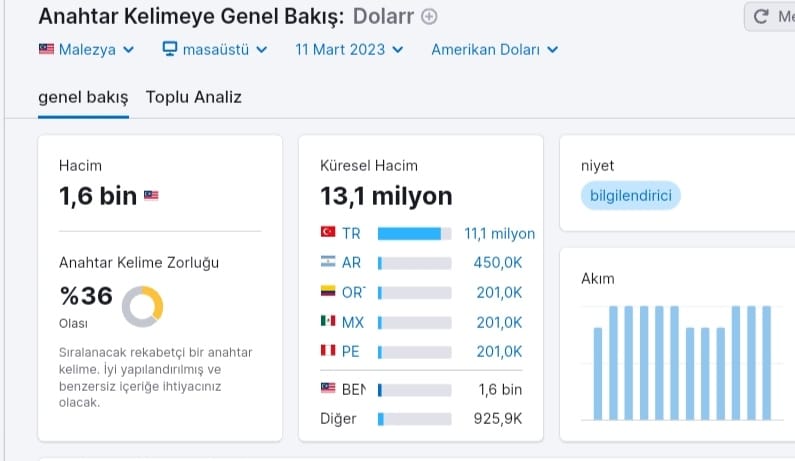Click the plus icon next to Dolarr
The image size is (795, 461).
point(429,17)
